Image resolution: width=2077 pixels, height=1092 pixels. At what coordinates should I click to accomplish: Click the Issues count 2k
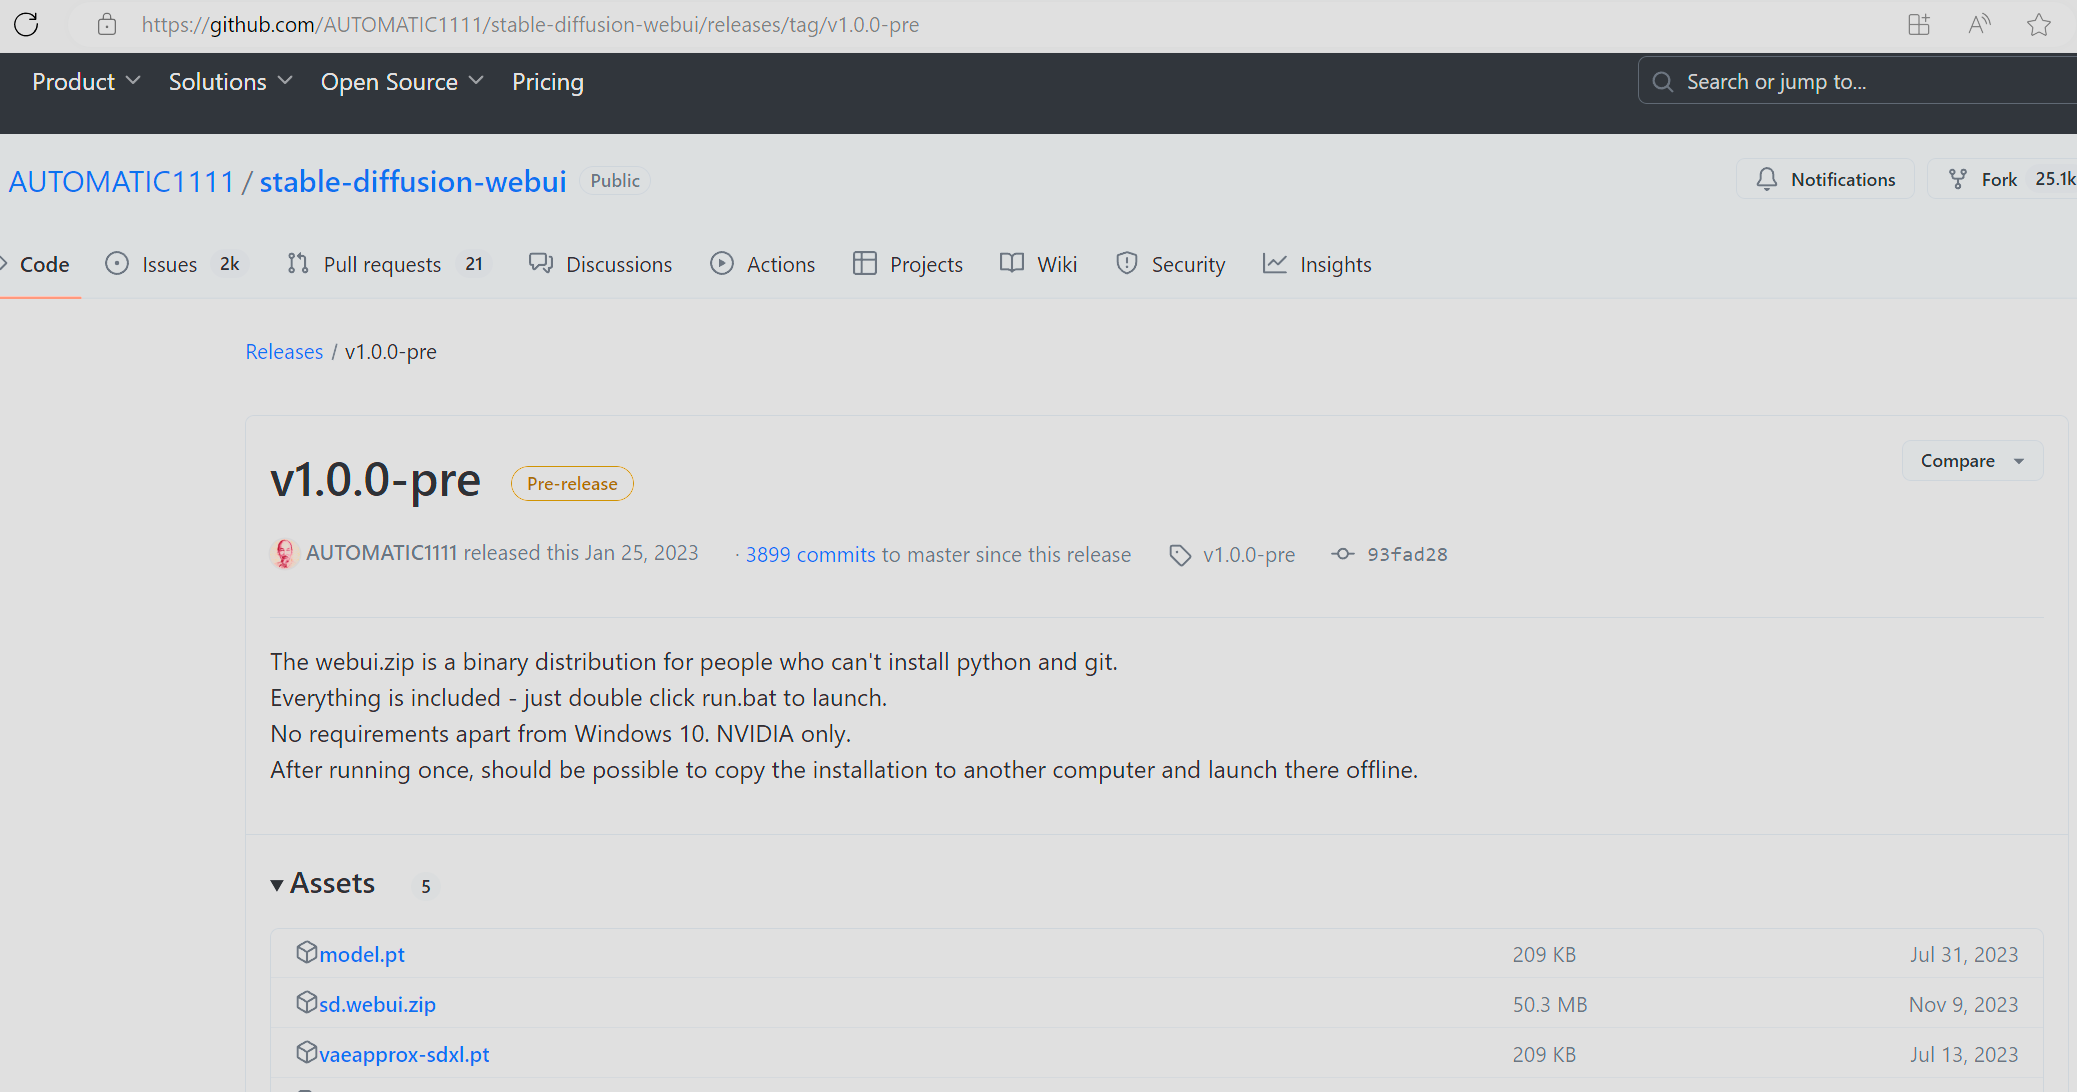230,263
